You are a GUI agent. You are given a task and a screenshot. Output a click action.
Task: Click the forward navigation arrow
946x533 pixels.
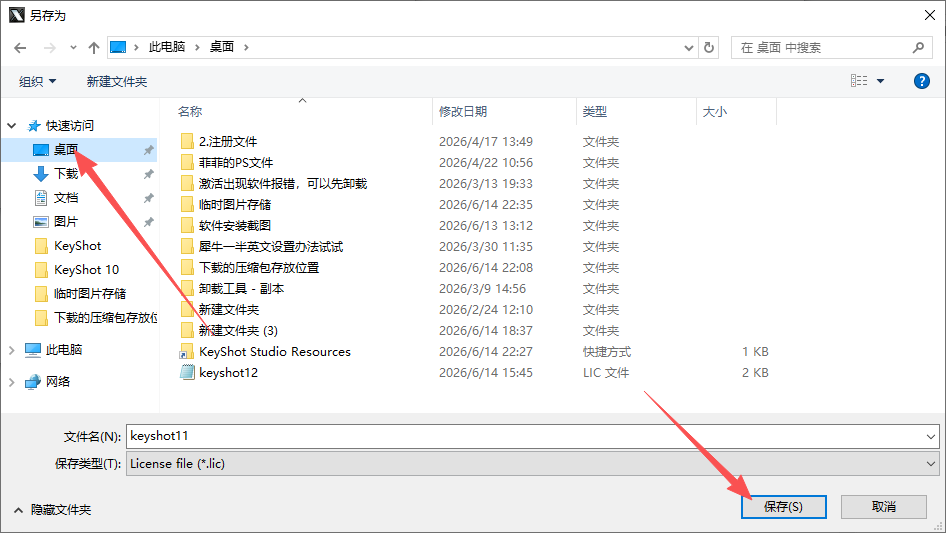coord(50,48)
